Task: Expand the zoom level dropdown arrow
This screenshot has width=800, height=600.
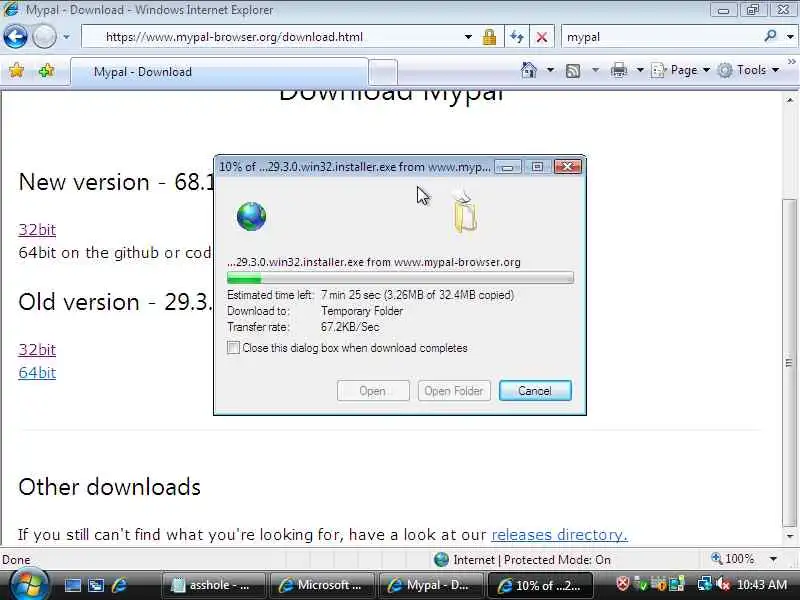Action: point(773,560)
